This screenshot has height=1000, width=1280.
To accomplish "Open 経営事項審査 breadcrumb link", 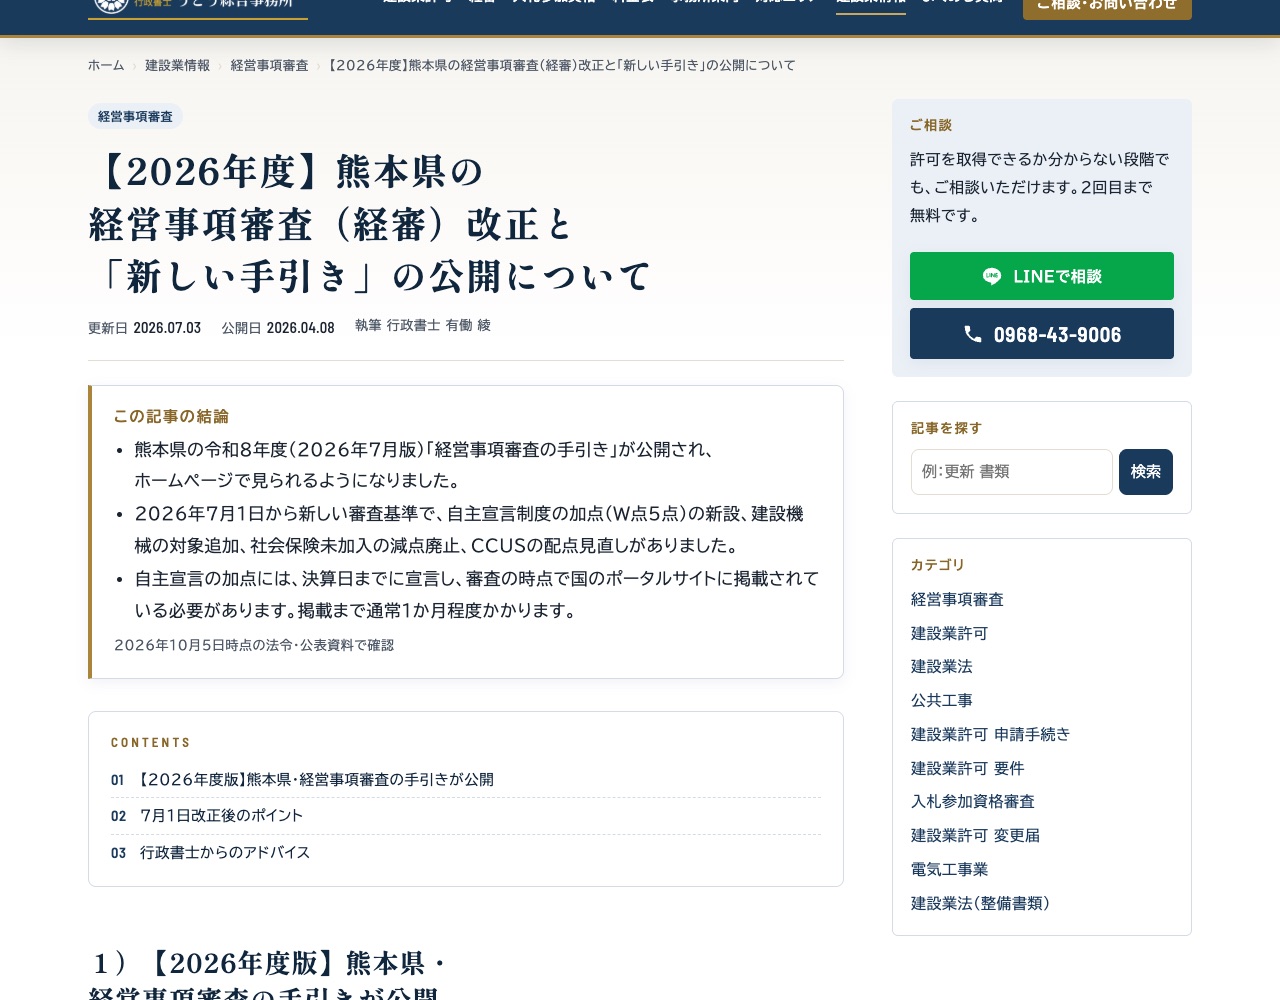I will click(269, 65).
